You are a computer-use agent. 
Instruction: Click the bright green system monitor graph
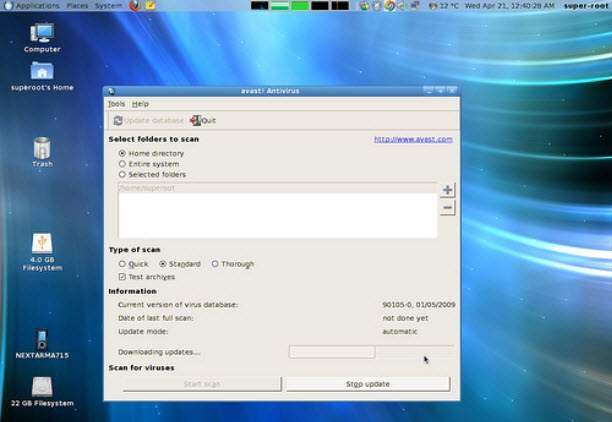click(x=300, y=5)
